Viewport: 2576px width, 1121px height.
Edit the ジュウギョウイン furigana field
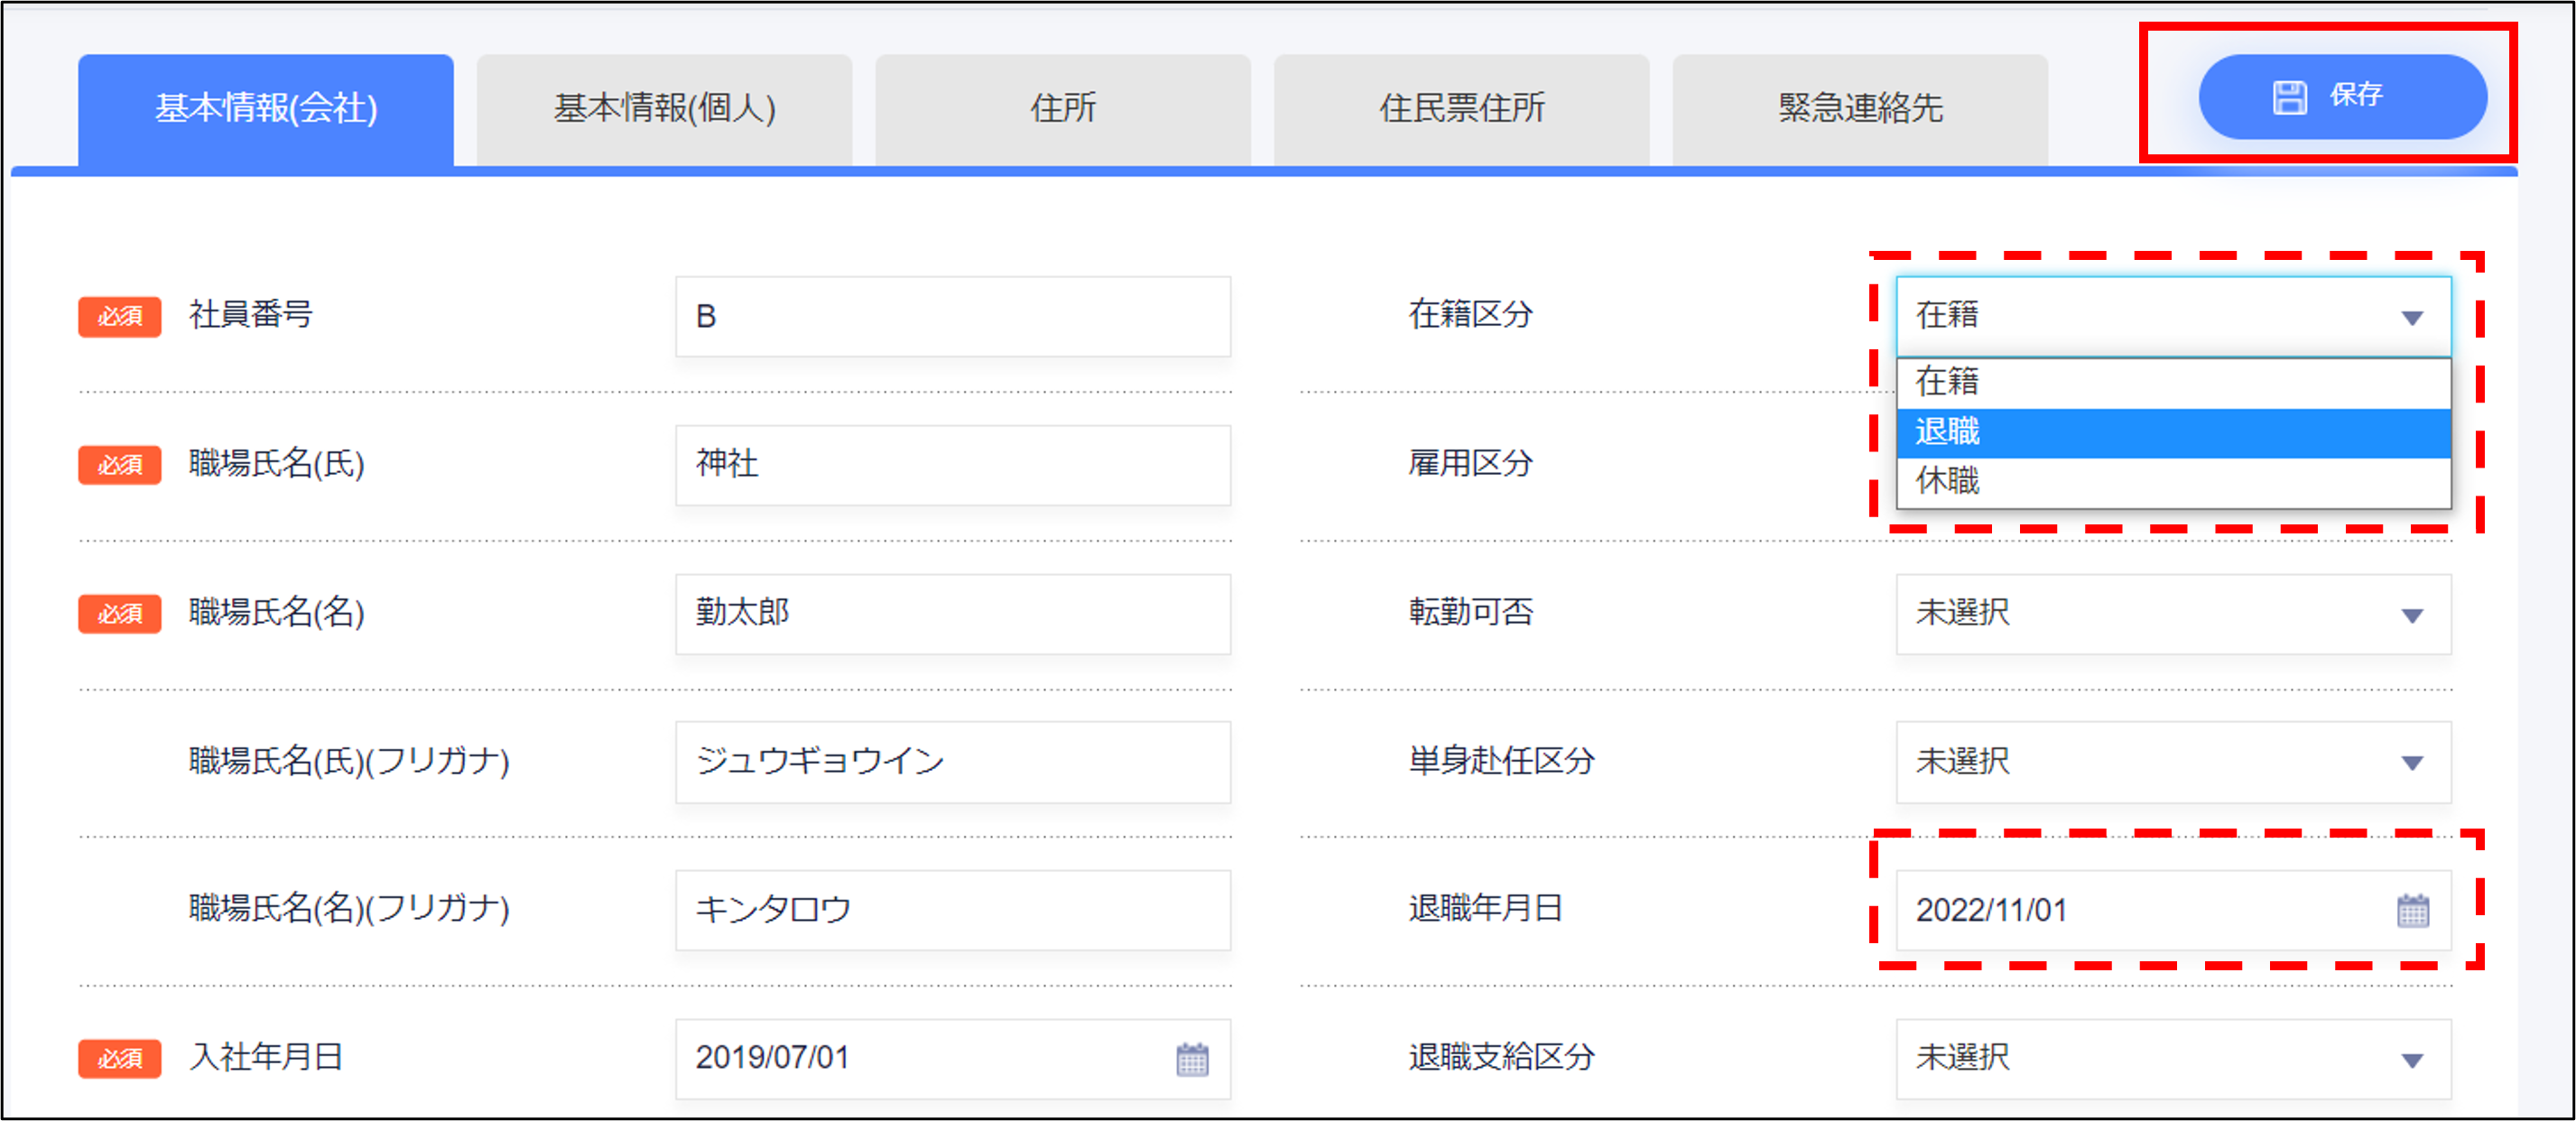tap(952, 762)
